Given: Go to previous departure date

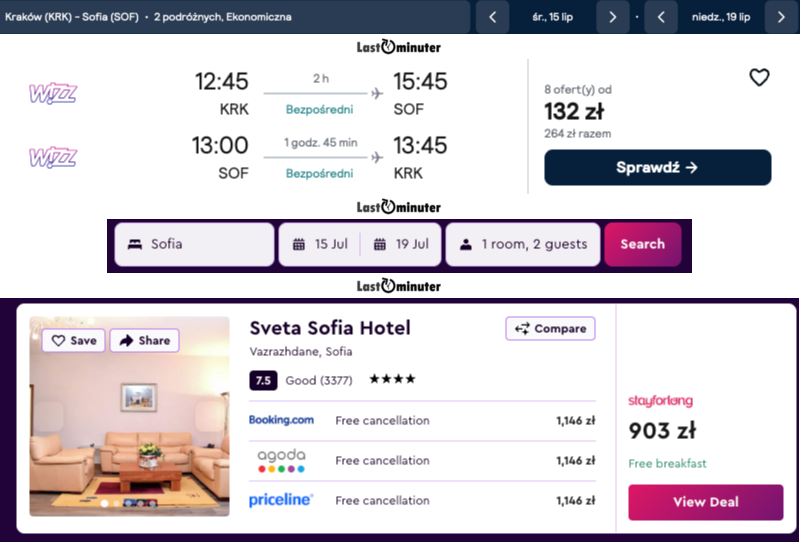Looking at the screenshot, I should click(492, 17).
